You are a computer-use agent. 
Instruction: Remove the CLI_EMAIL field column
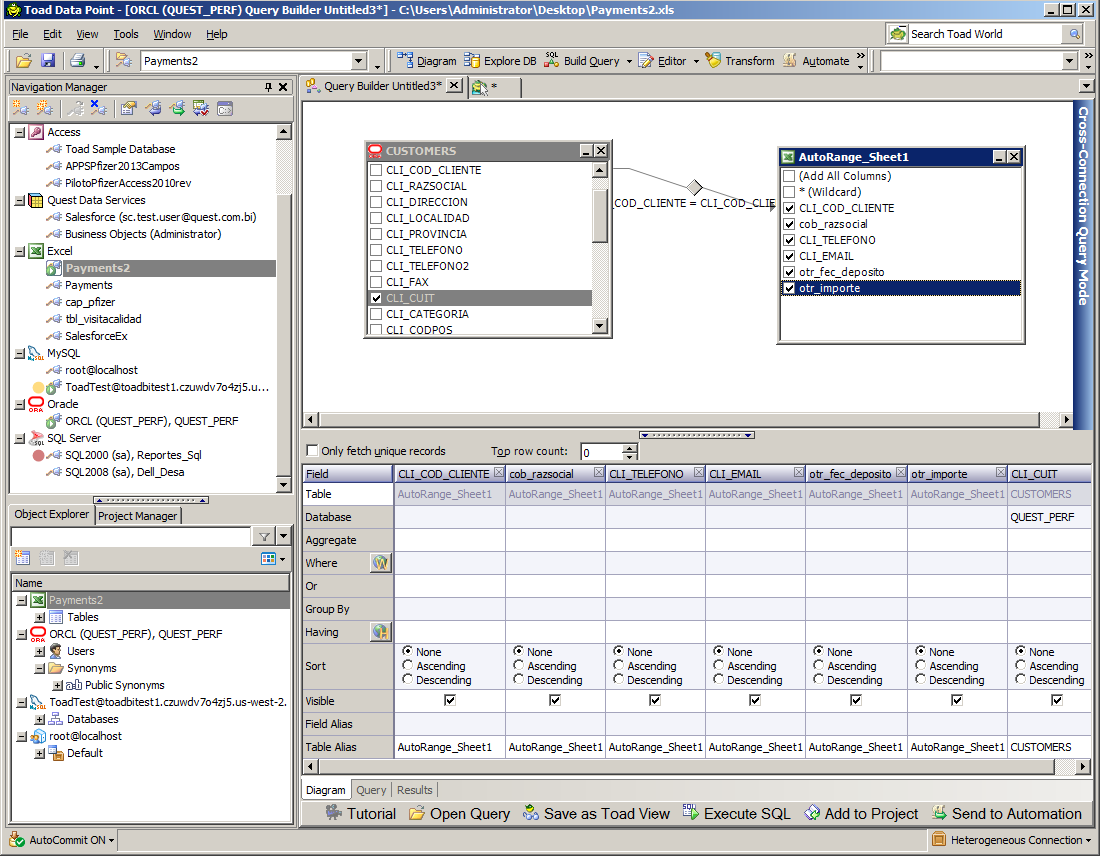(x=798, y=473)
